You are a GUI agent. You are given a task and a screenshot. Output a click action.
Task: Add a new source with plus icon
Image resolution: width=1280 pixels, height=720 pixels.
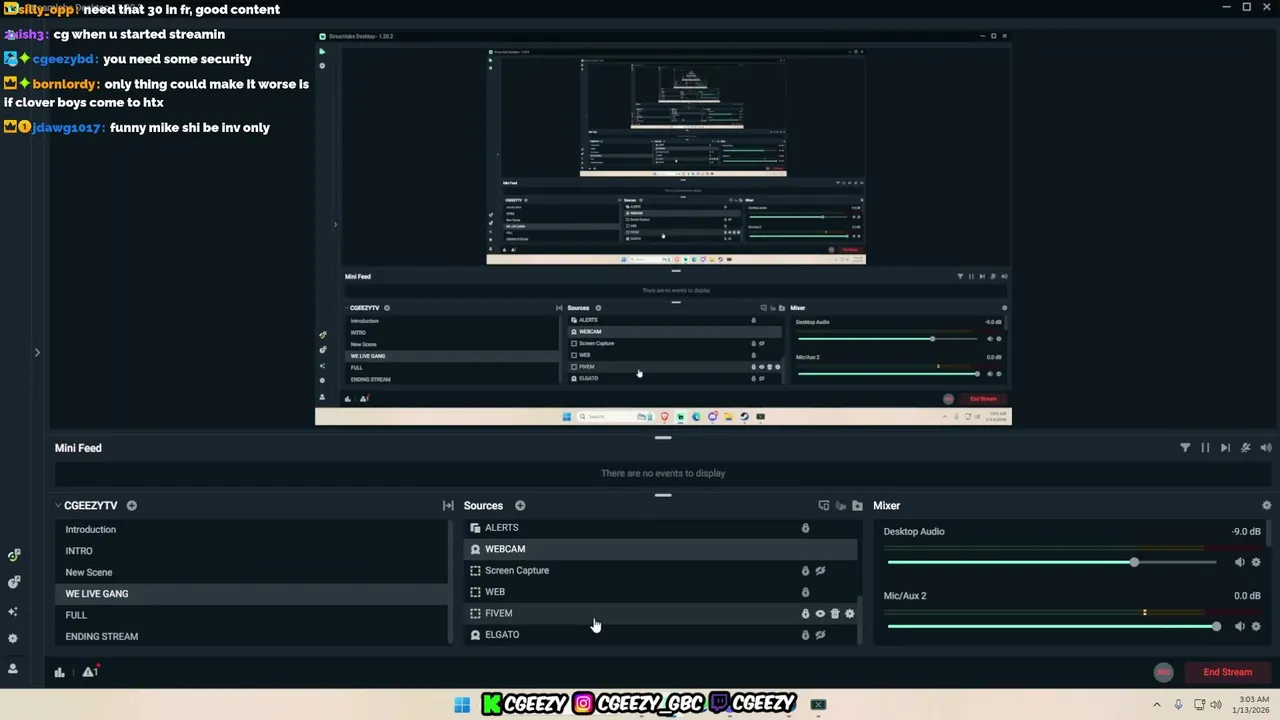pos(520,506)
